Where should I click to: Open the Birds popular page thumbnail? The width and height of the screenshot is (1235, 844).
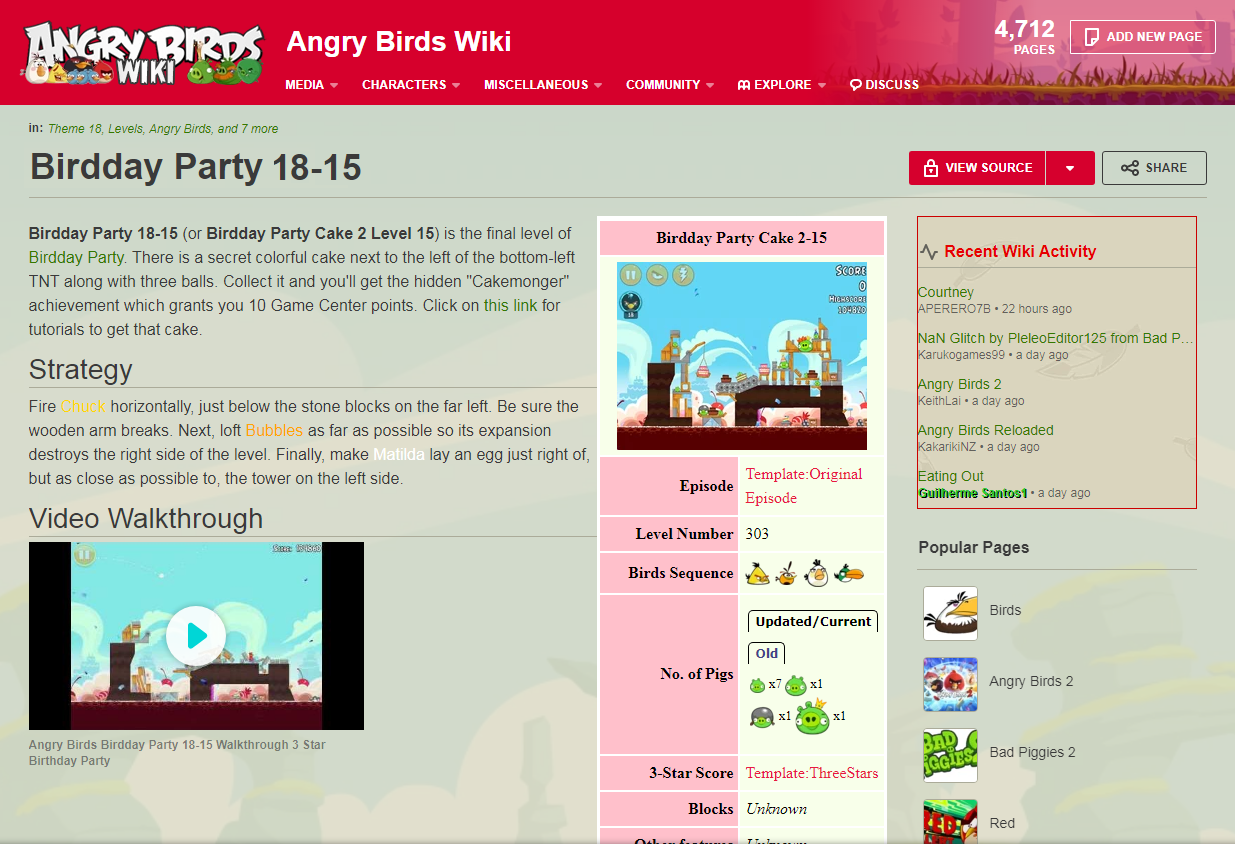pos(950,612)
